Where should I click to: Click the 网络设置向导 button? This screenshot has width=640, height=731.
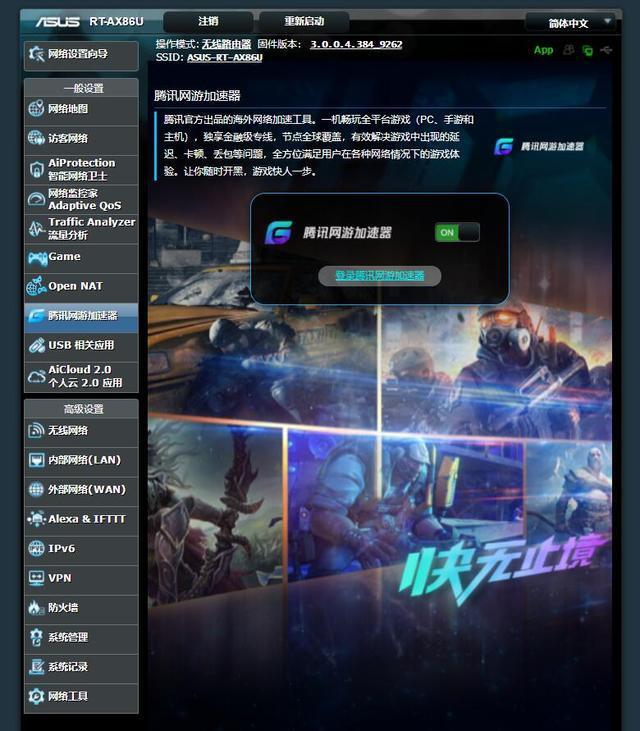pos(81,54)
